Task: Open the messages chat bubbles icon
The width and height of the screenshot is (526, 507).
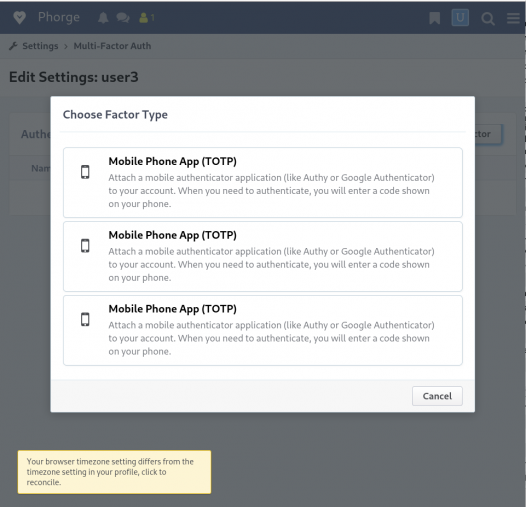Action: point(123,18)
